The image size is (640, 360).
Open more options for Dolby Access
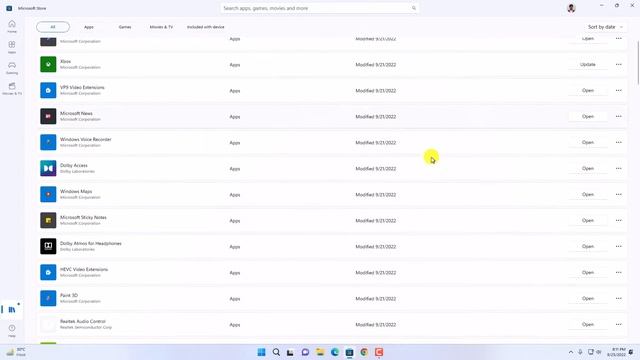(x=619, y=168)
